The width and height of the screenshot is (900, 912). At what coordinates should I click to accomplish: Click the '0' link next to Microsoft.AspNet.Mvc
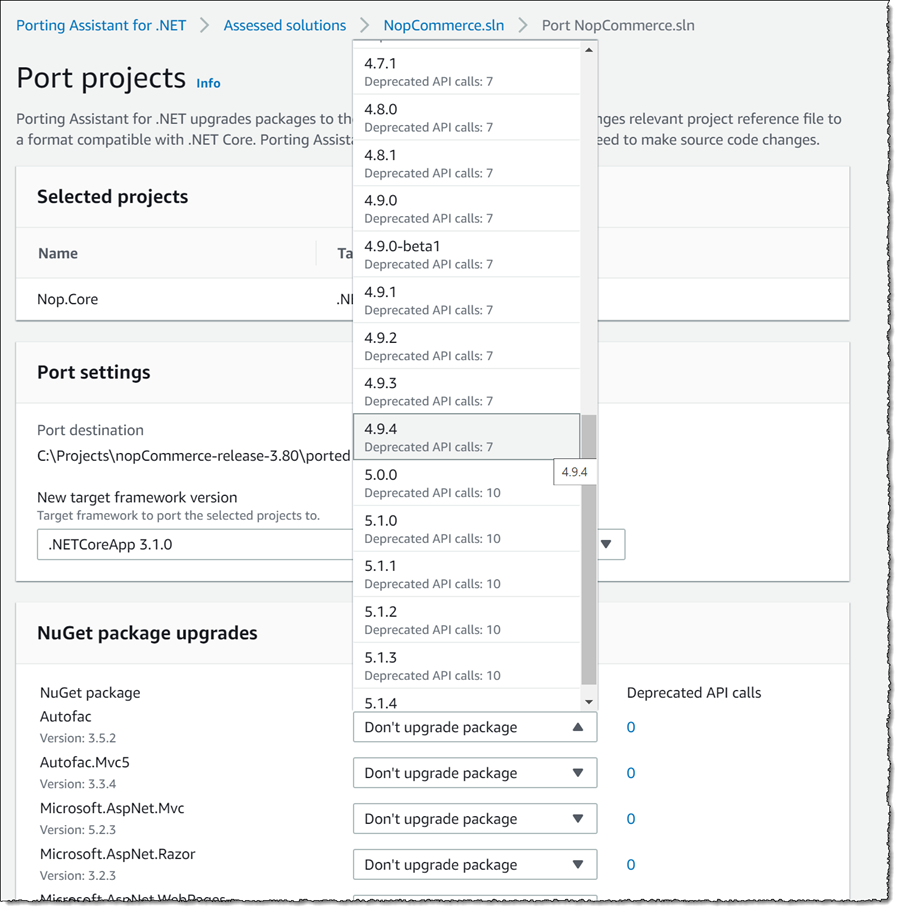pyautogui.click(x=630, y=818)
